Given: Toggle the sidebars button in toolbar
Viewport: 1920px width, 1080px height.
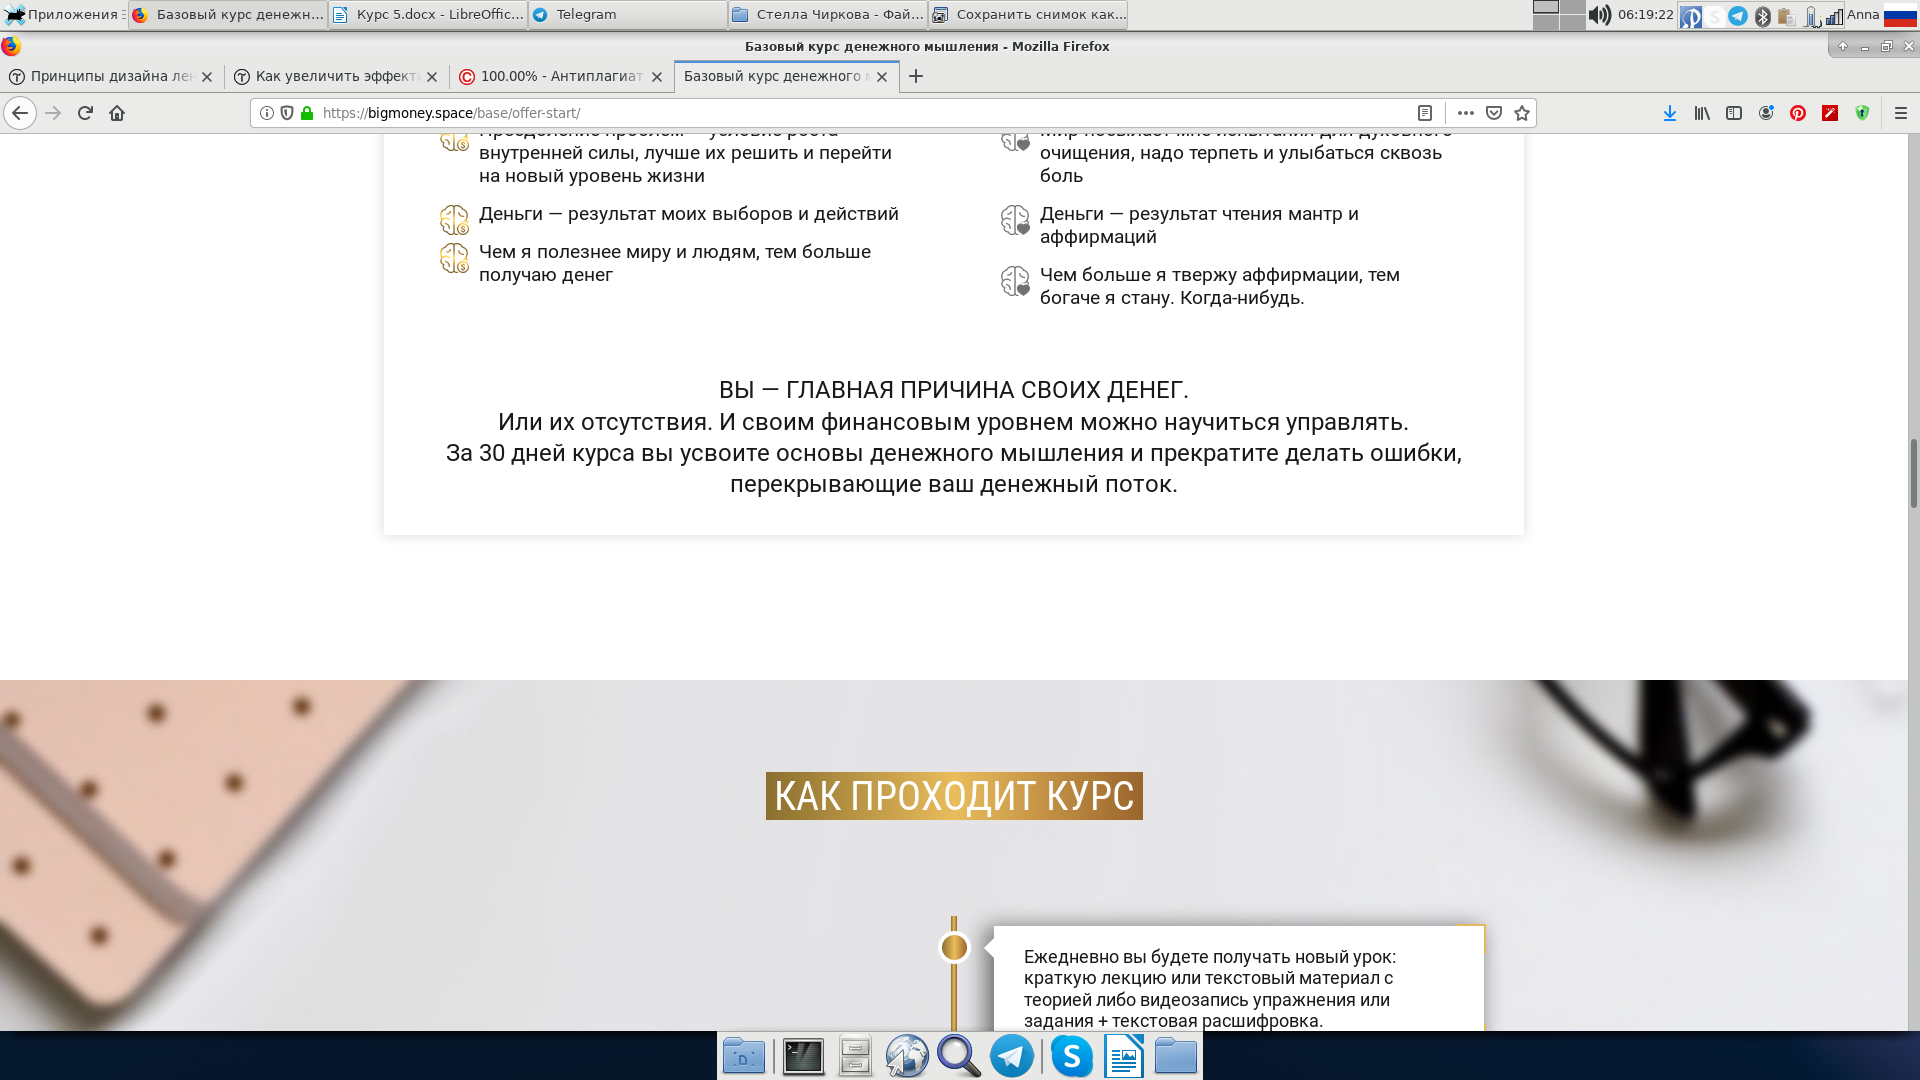Looking at the screenshot, I should click(x=1733, y=113).
